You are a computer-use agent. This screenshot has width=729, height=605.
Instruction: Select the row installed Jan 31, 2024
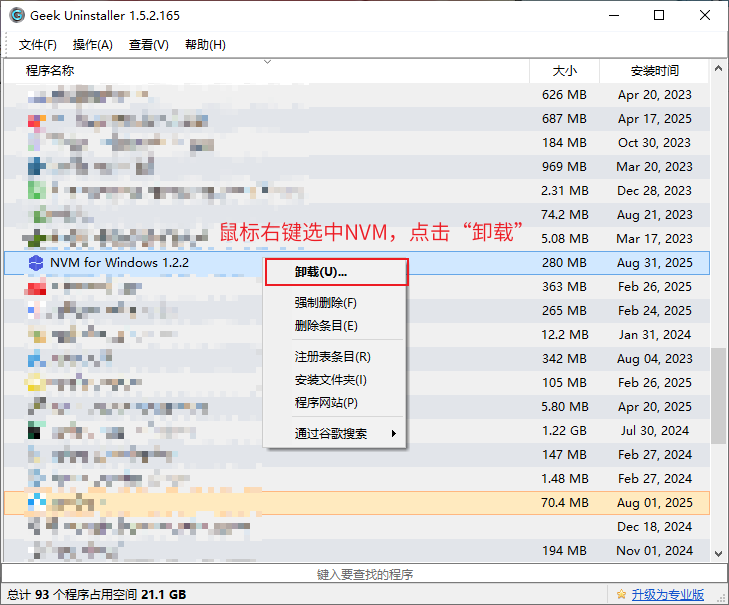click(x=357, y=335)
